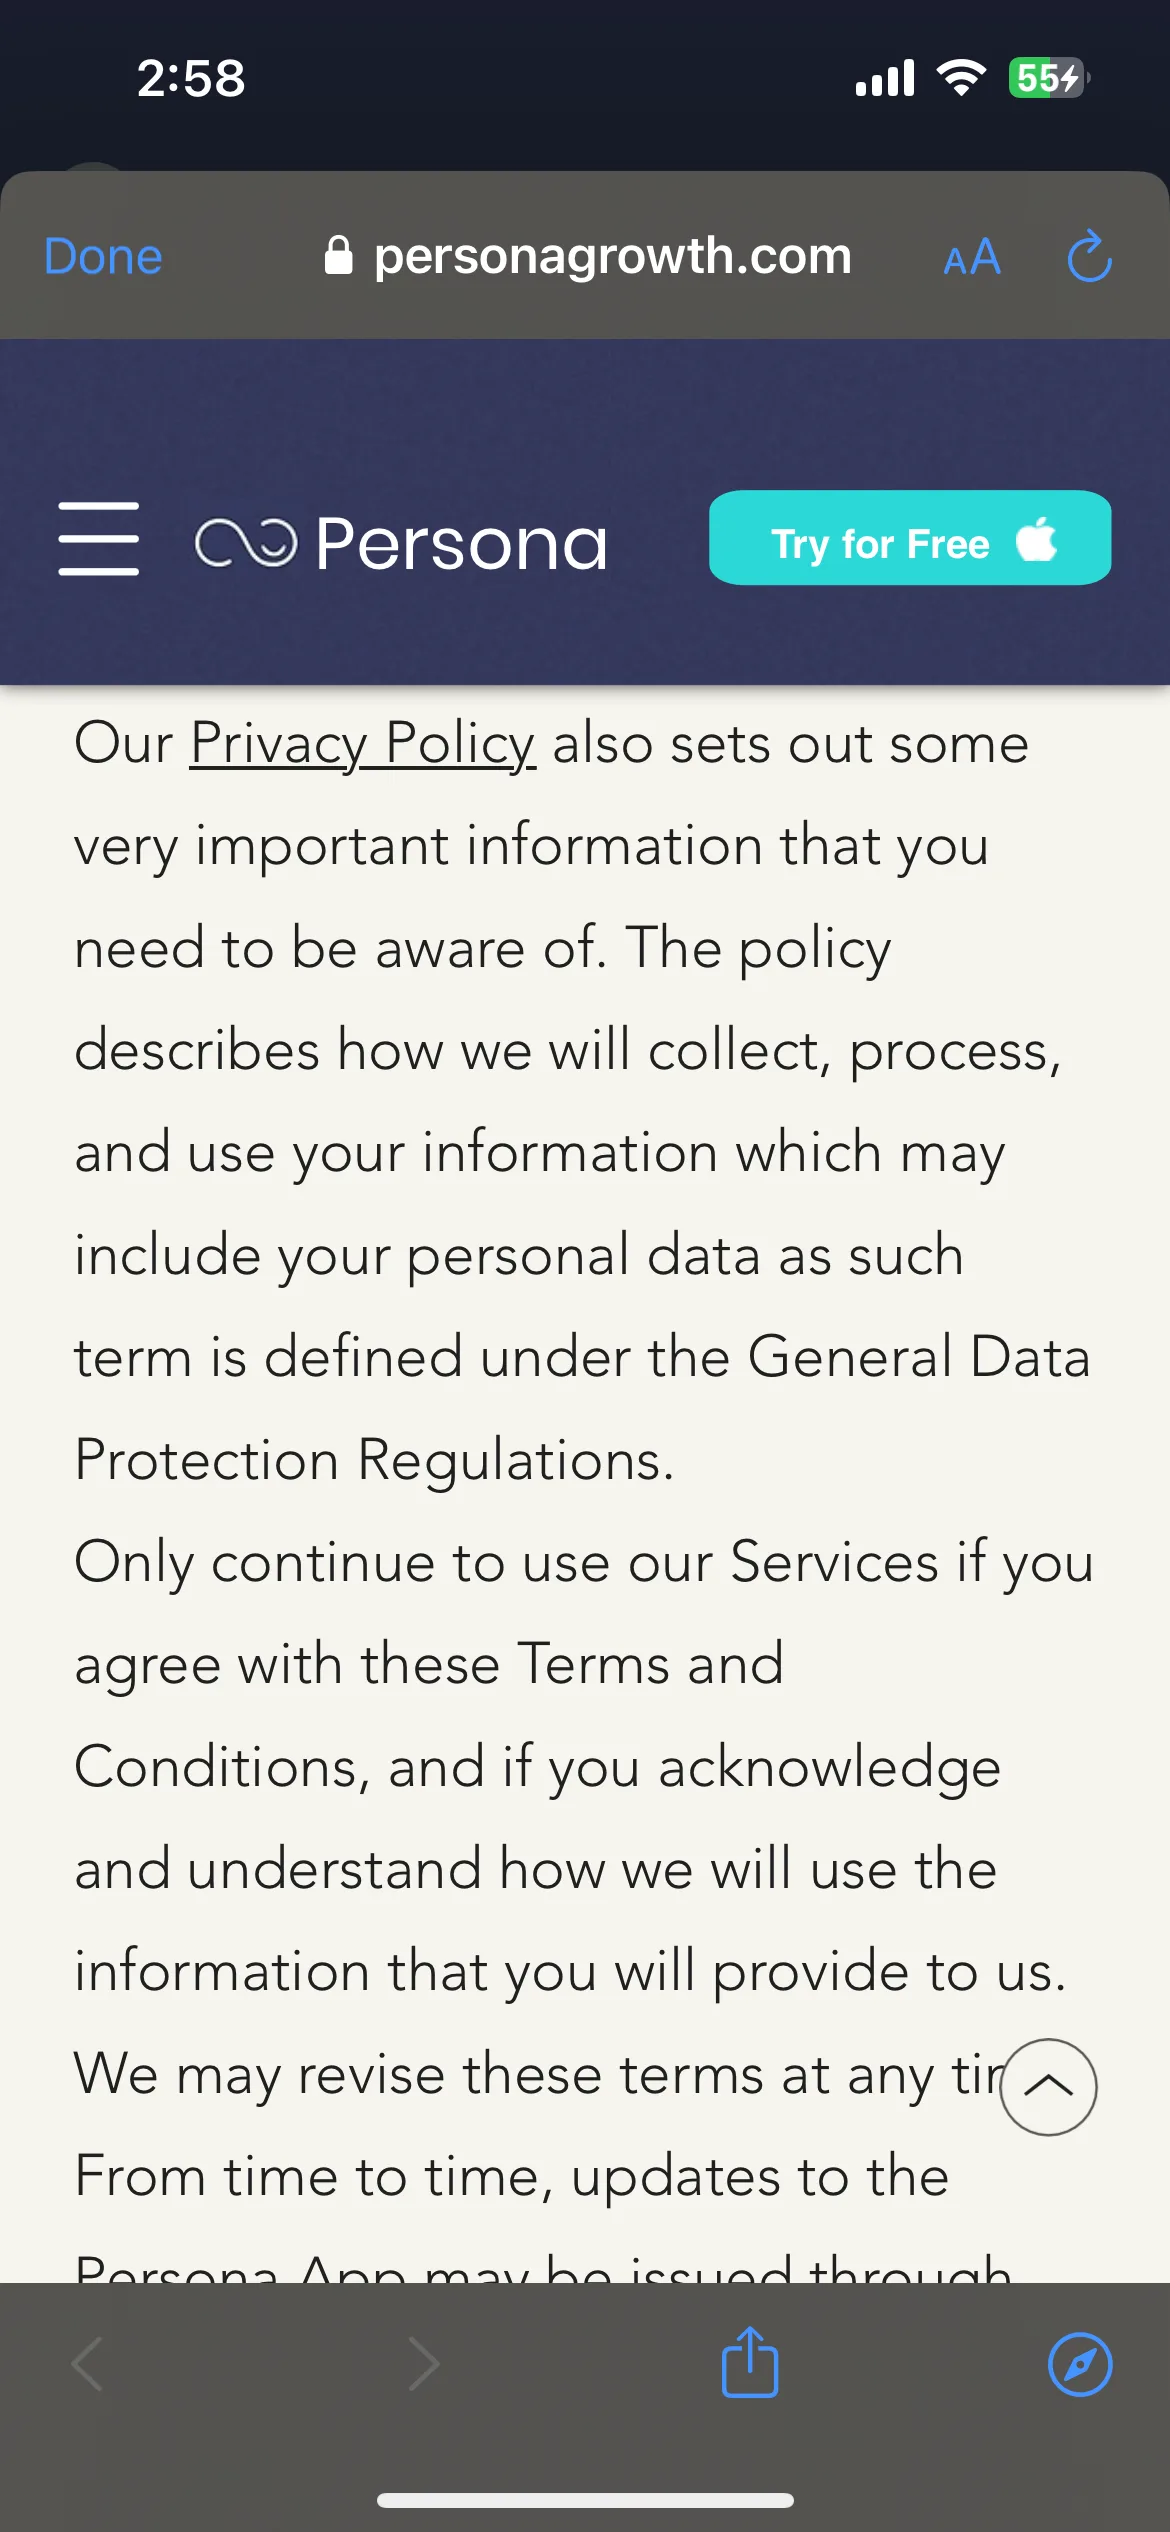Screen dimensions: 1170x2532
Task: Tap the scroll-to-top chevron circle
Action: pyautogui.click(x=1048, y=2086)
